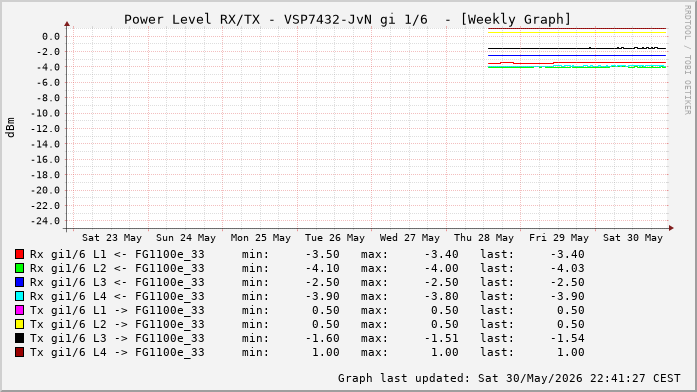The width and height of the screenshot is (697, 392).
Task: Click the blue Rx L3 line in chart
Action: 577,56
